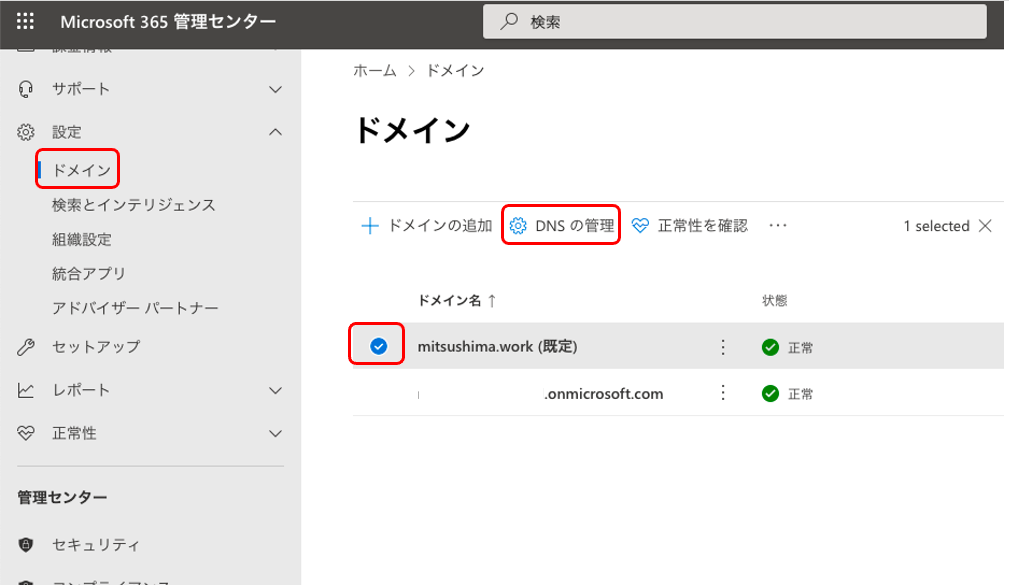1009x585 pixels.
Task: Open the app launcher waffle icon
Action: point(25,21)
